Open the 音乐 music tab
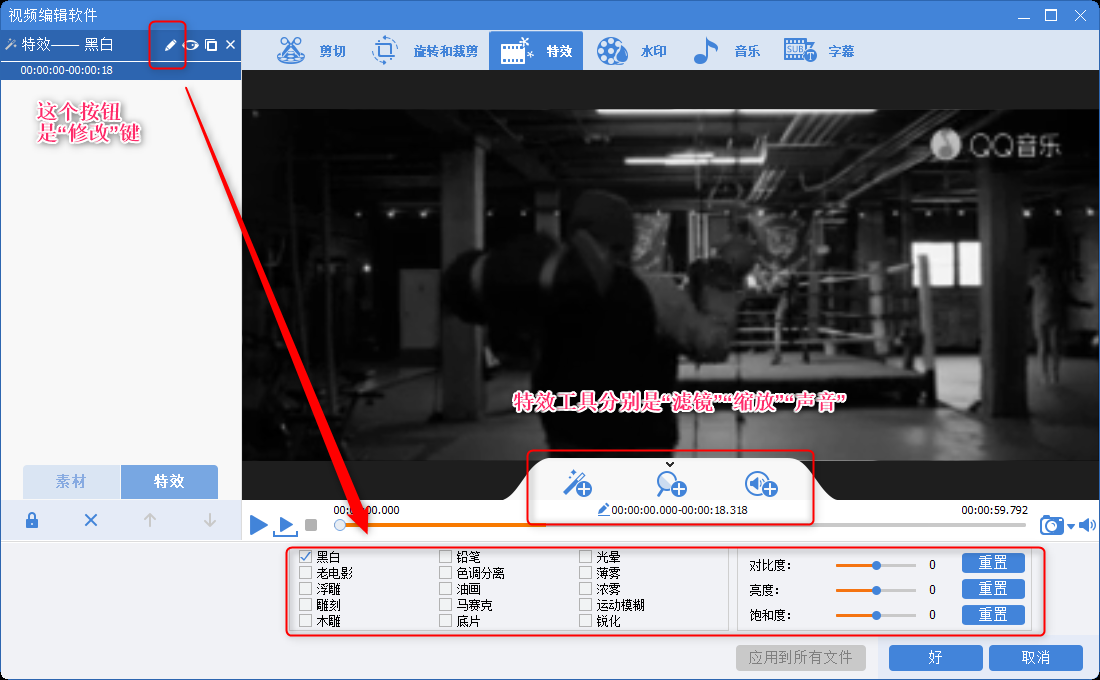1100x680 pixels. (x=725, y=51)
